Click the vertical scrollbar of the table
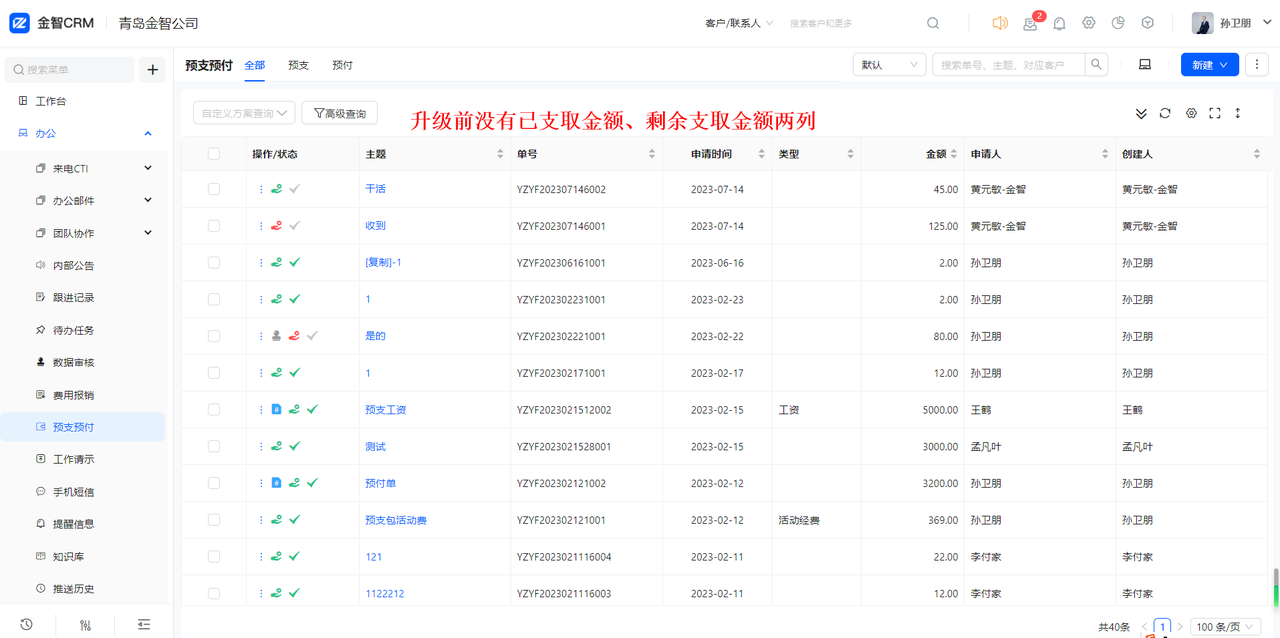The height and width of the screenshot is (638, 1280). click(1275, 588)
